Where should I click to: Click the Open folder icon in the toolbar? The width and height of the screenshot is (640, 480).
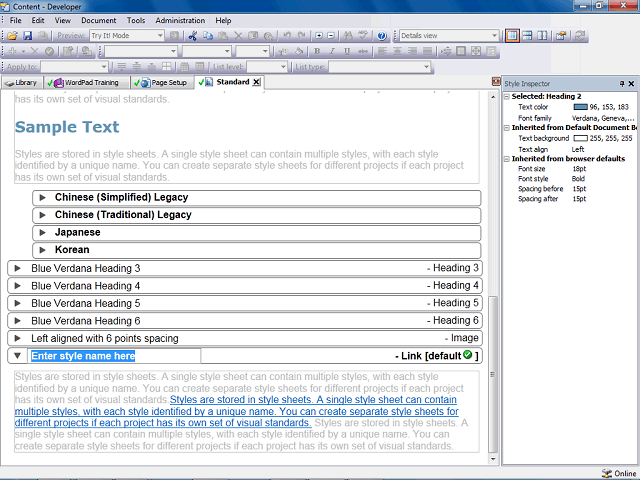point(12,36)
